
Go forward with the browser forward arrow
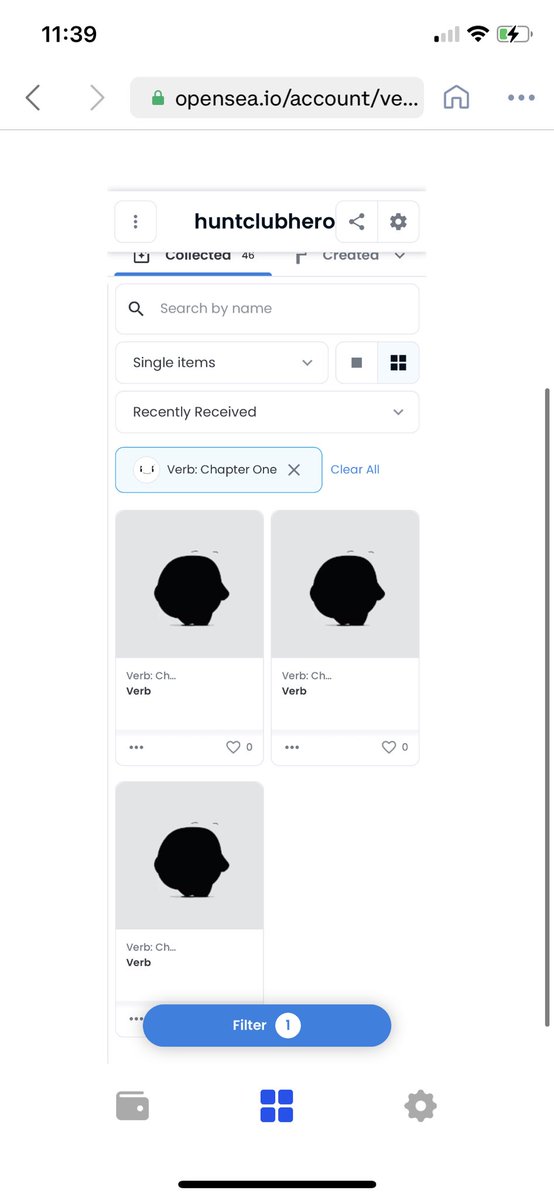(x=96, y=97)
